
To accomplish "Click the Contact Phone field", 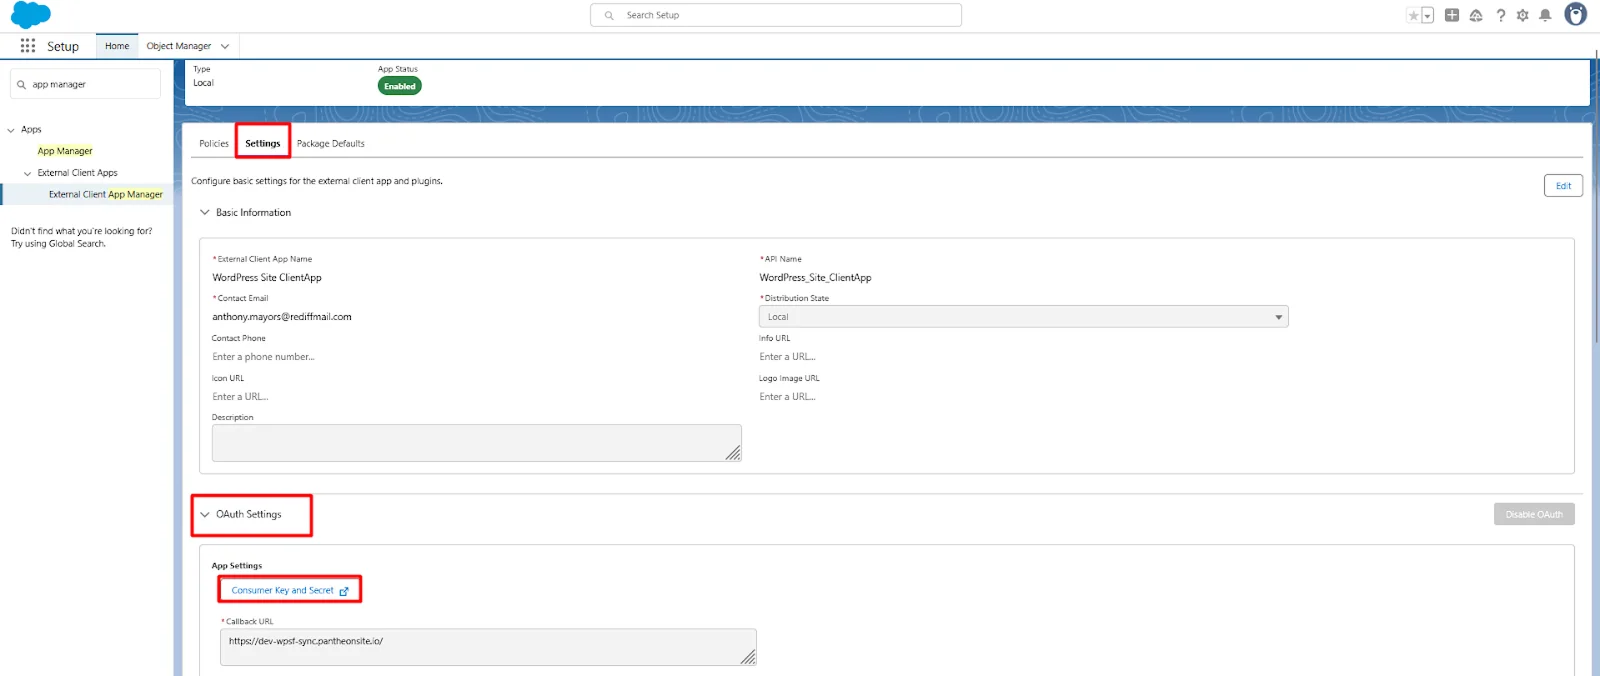I will point(476,357).
